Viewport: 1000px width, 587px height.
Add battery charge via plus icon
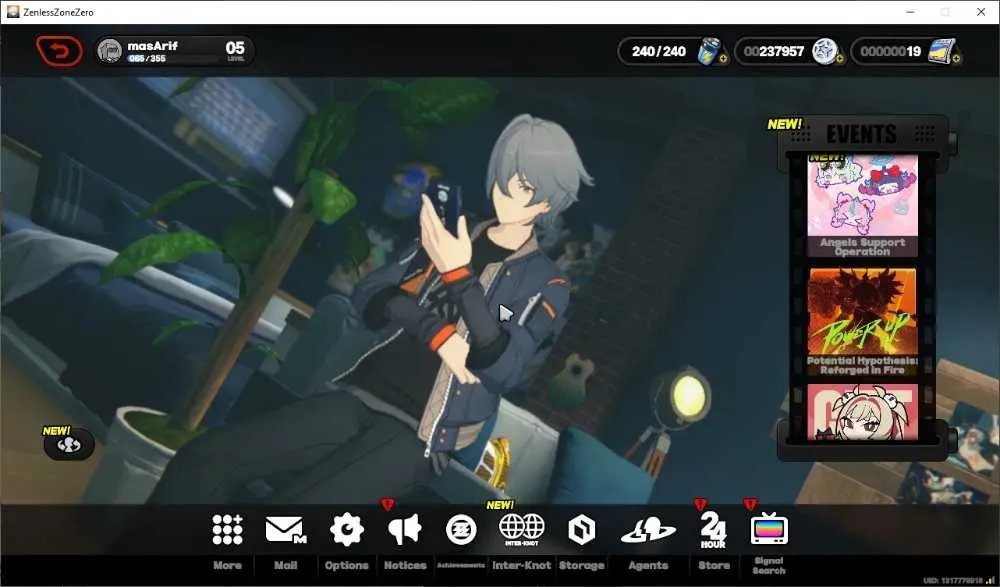723,59
